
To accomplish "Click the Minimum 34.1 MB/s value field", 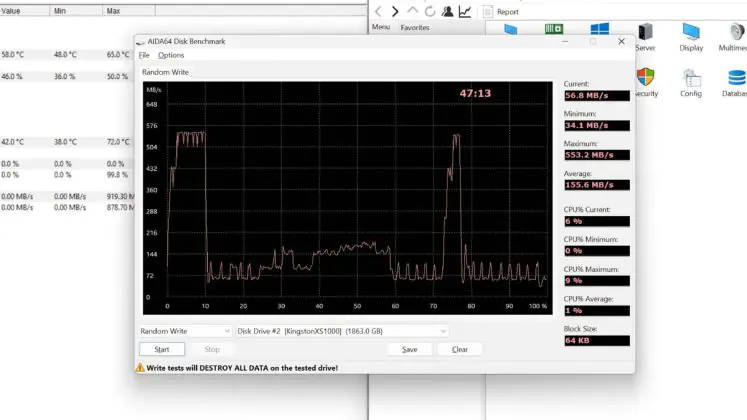I will (597, 125).
